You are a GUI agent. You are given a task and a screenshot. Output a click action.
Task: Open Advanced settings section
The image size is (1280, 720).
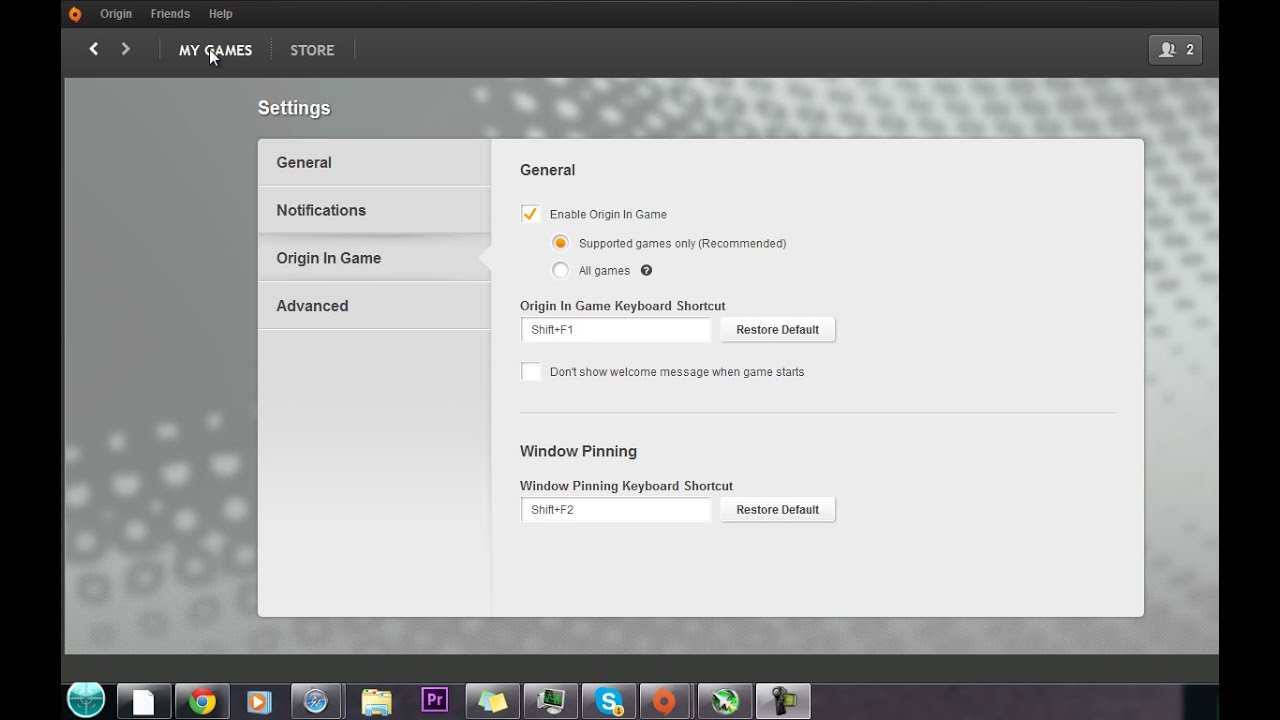(x=374, y=306)
